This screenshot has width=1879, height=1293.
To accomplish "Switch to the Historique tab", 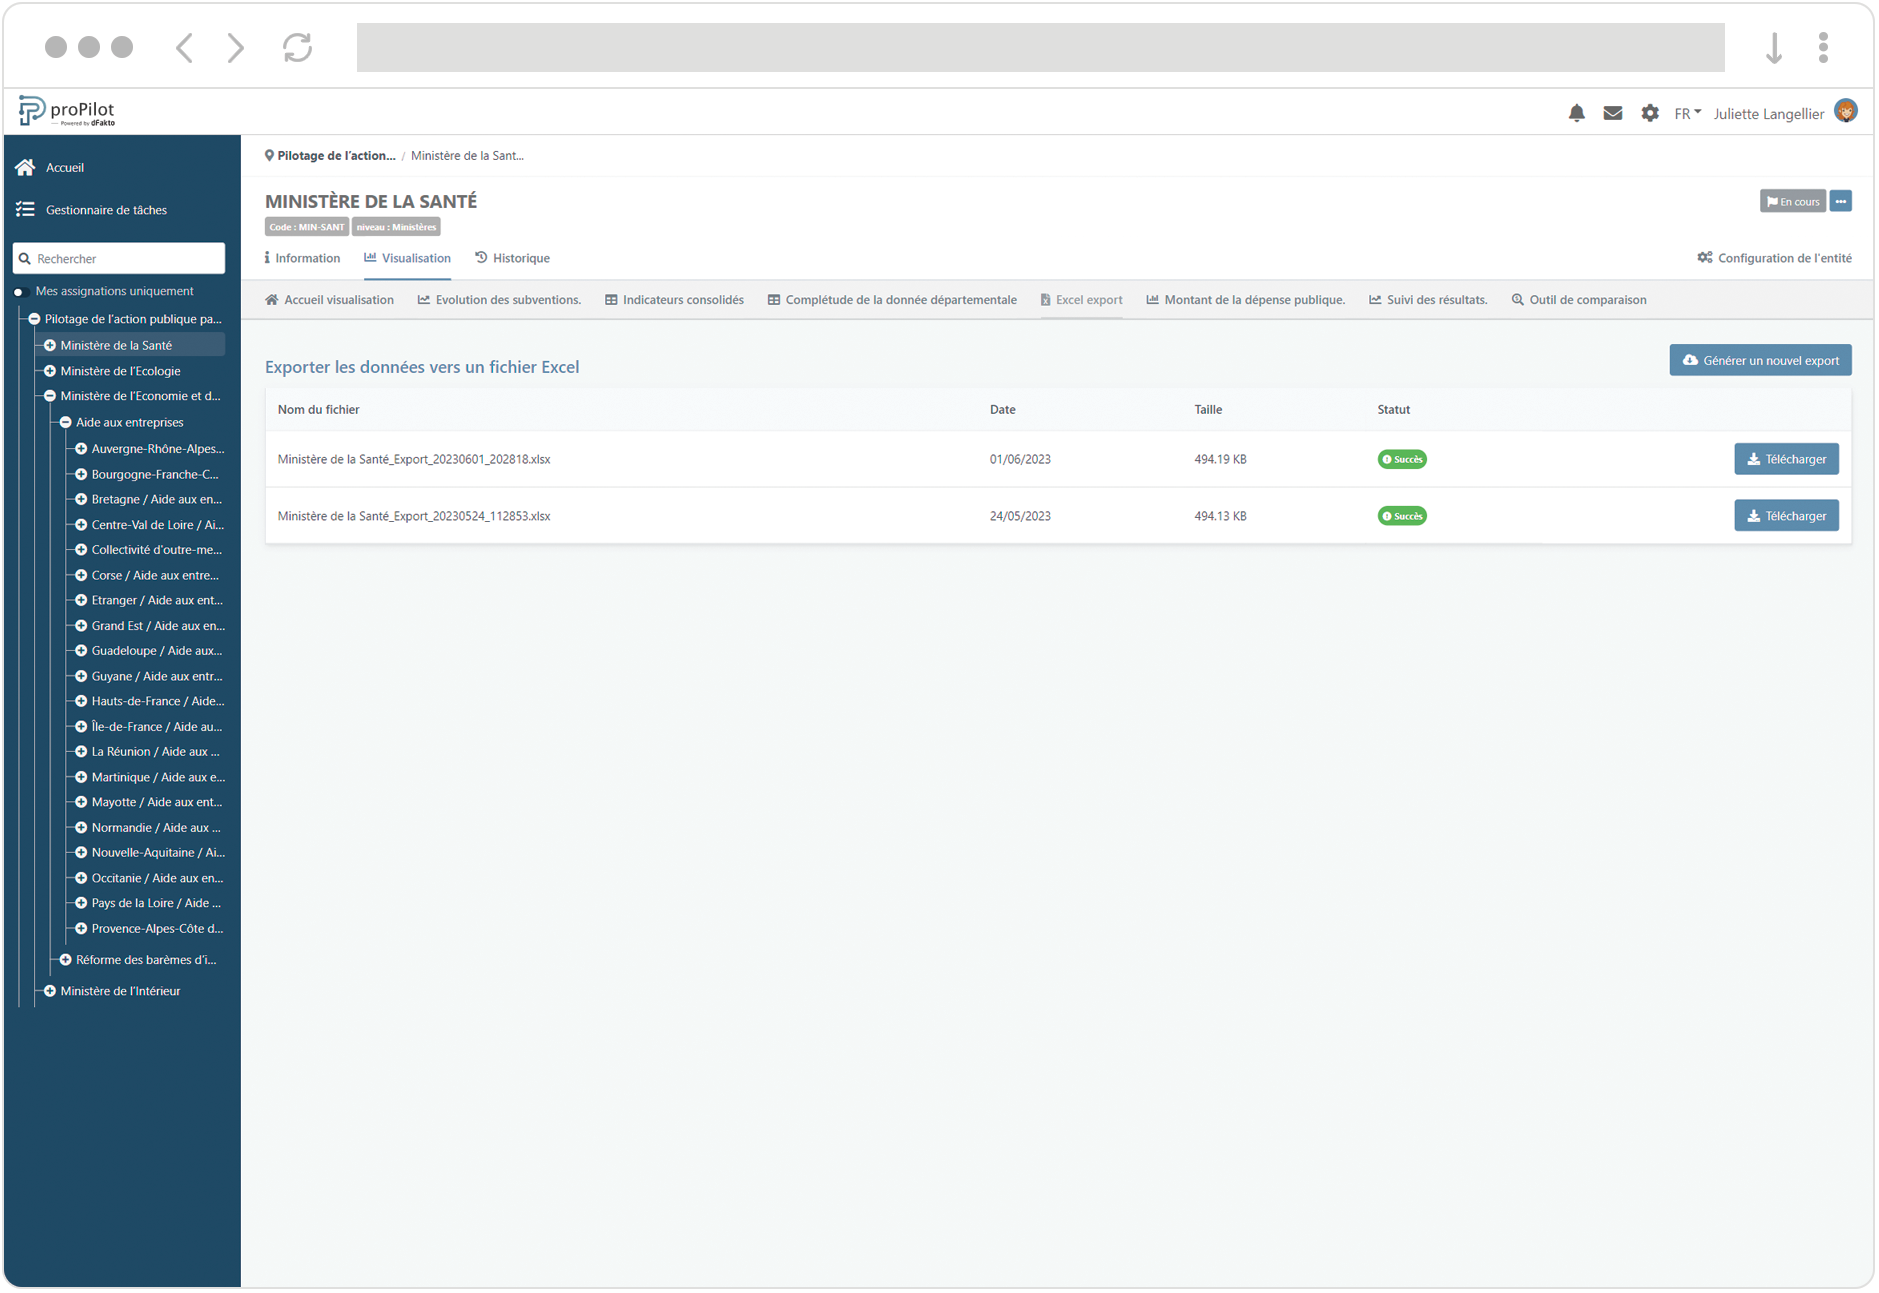I will 513,258.
